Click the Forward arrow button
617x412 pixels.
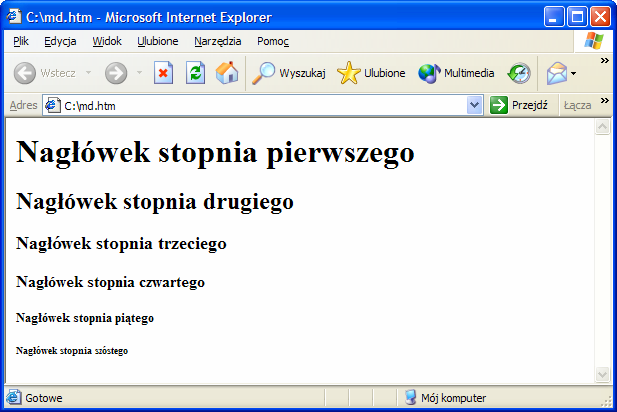tap(116, 73)
